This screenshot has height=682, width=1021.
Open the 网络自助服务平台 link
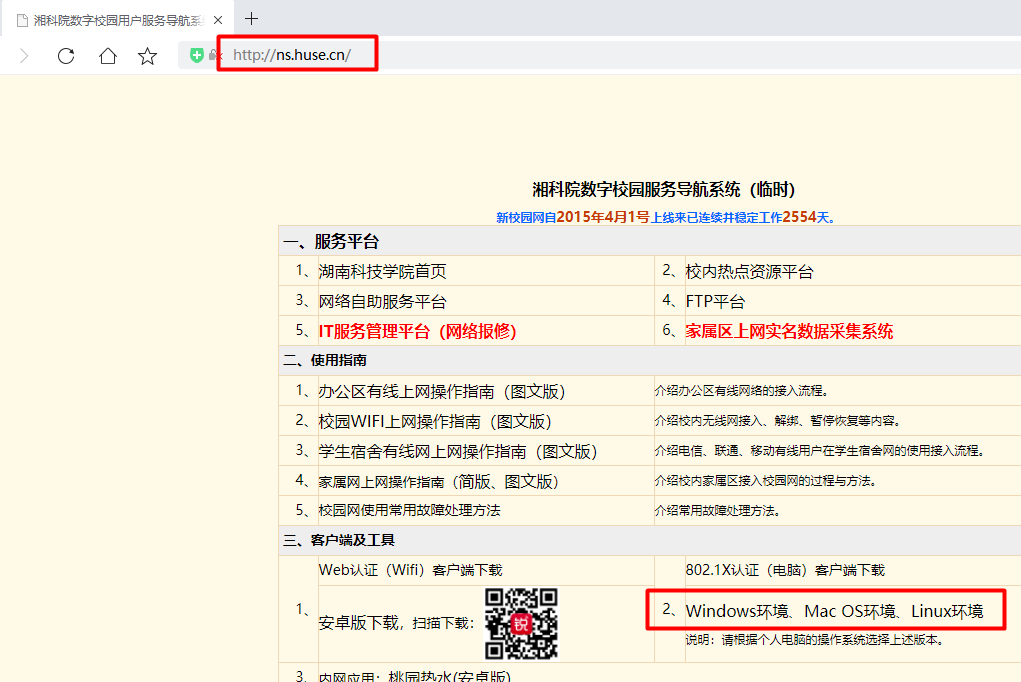click(x=382, y=302)
